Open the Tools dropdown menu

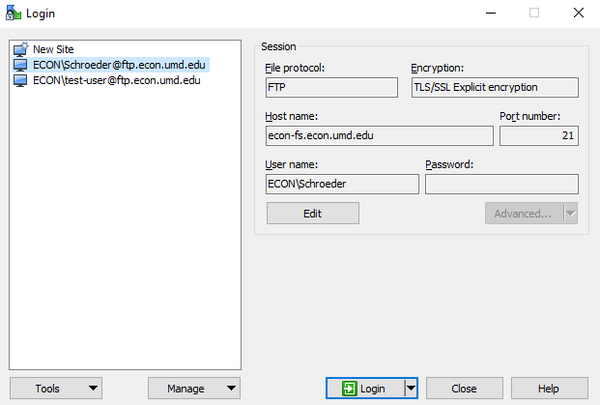point(56,389)
